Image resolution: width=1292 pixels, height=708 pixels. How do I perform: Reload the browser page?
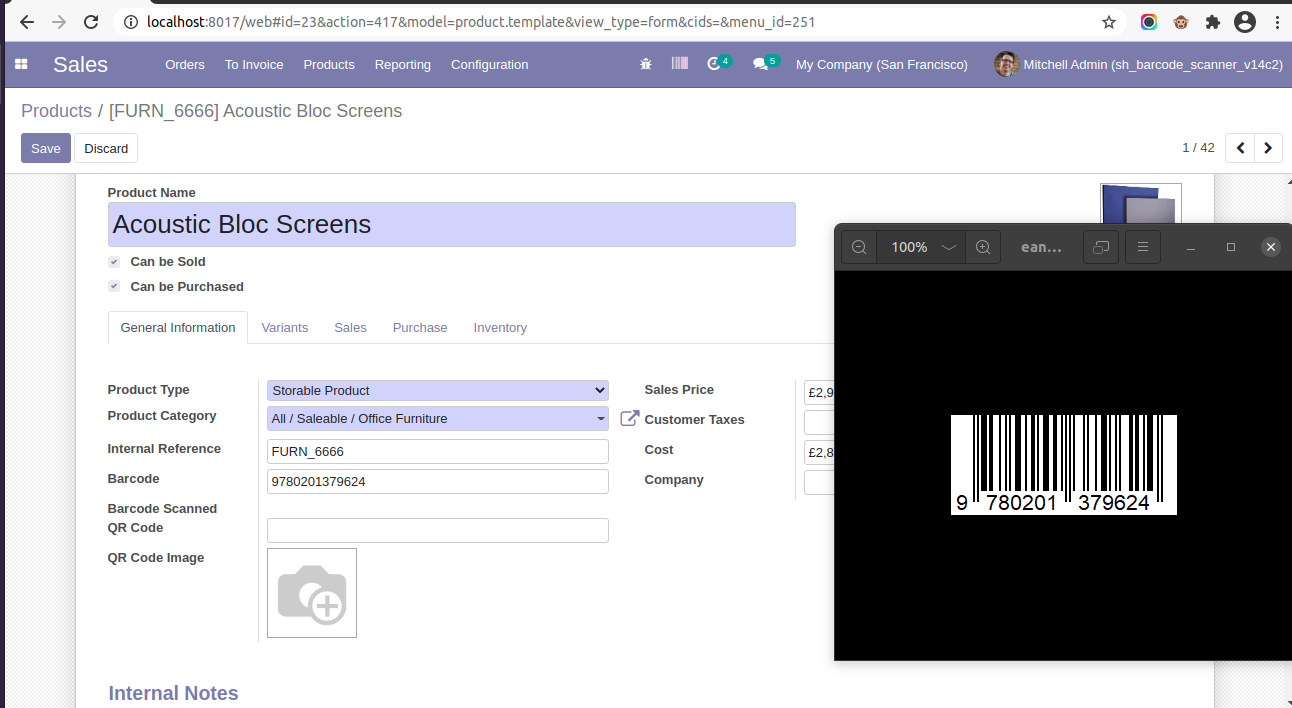coord(91,21)
